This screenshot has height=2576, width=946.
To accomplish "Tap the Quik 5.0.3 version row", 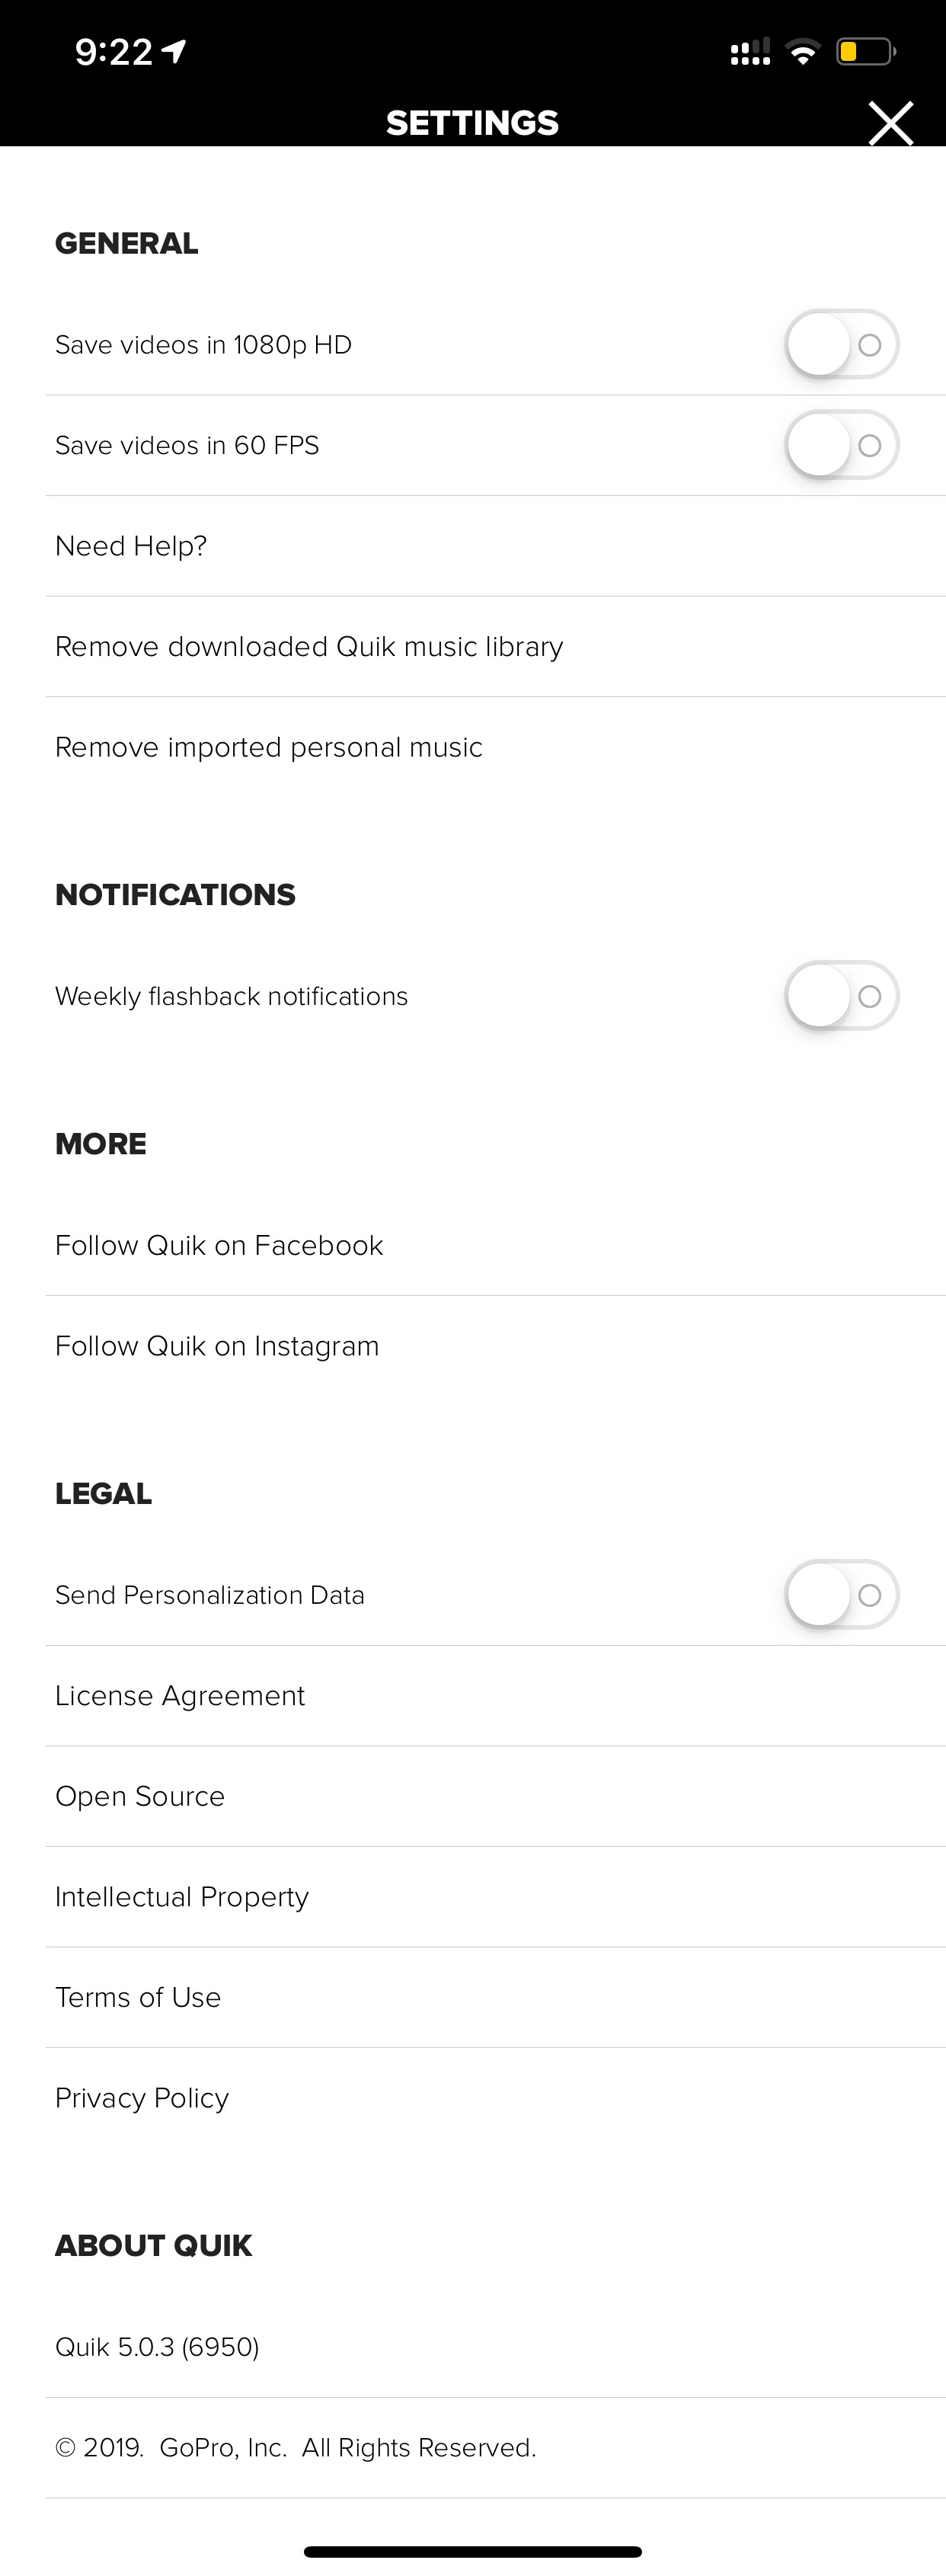I will coord(495,2347).
